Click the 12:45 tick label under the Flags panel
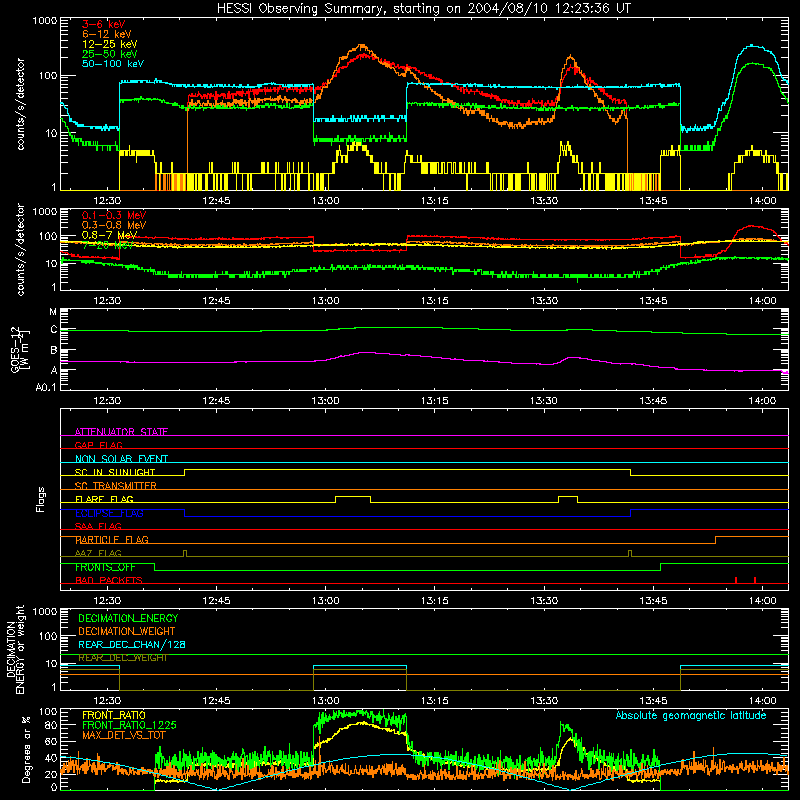 click(x=216, y=601)
